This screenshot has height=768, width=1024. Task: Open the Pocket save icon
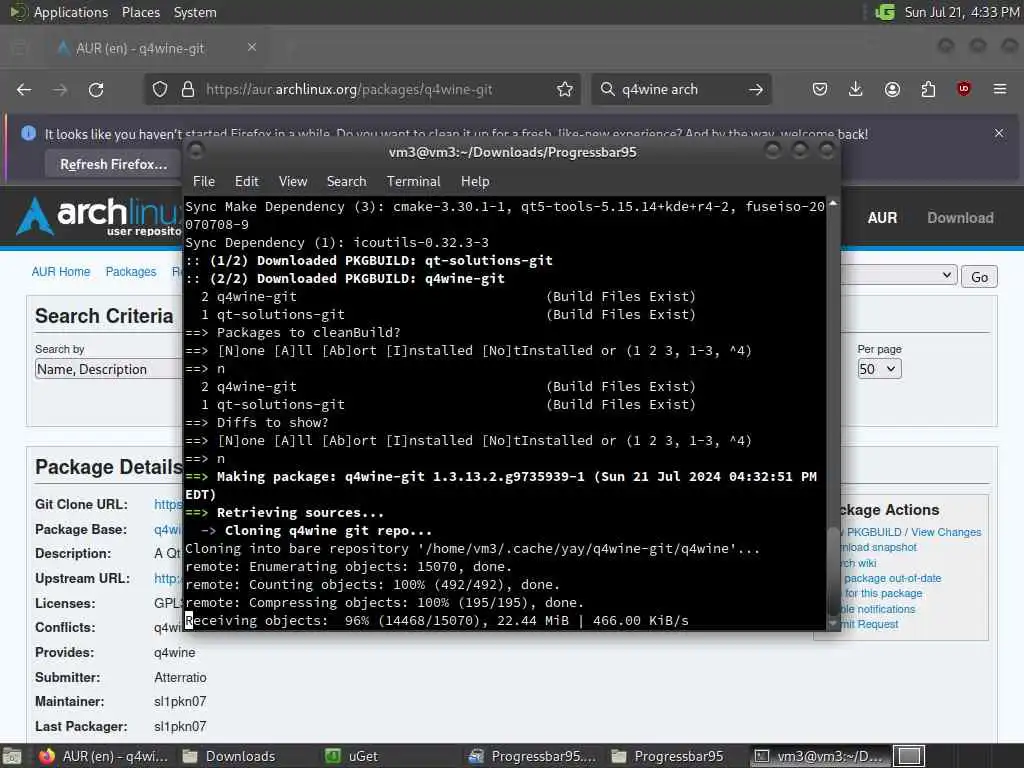click(820, 89)
